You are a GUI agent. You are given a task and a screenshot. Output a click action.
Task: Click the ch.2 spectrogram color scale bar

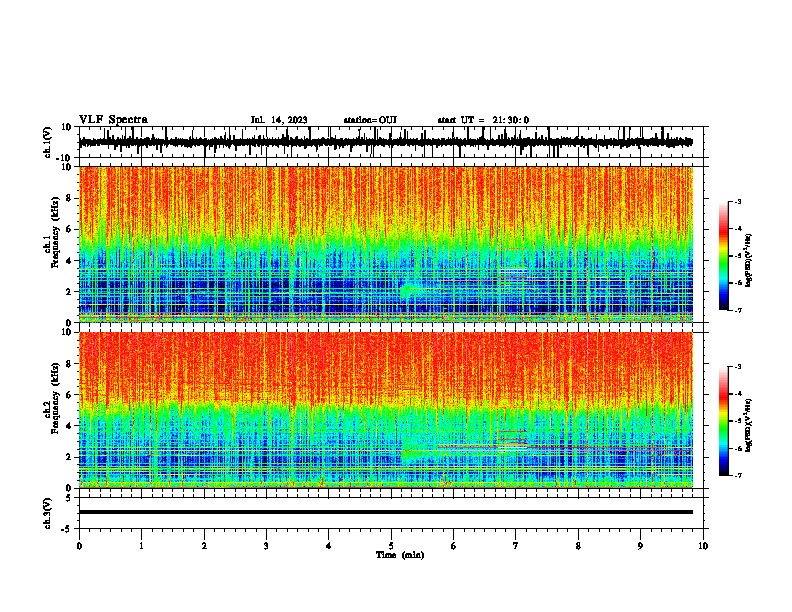point(723,421)
